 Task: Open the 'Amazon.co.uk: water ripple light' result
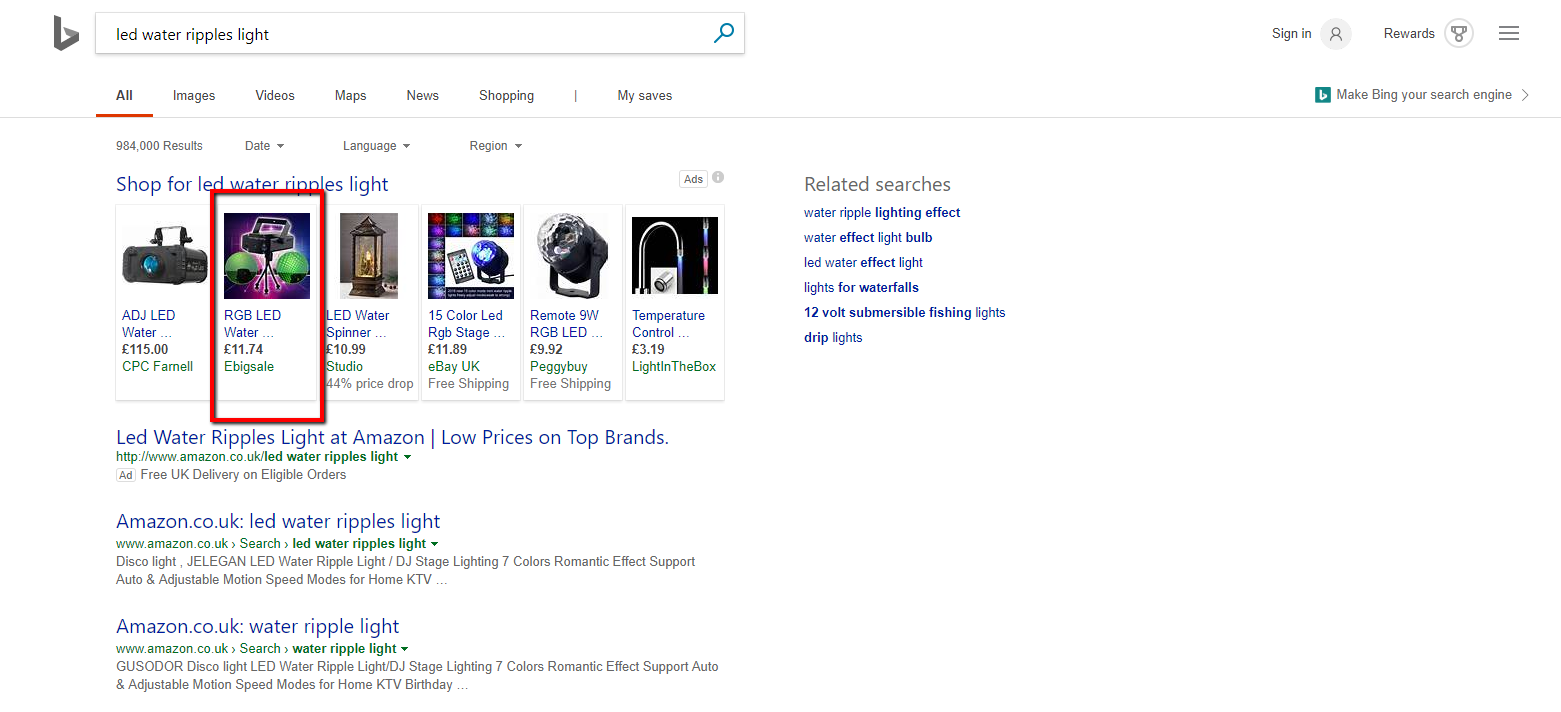[257, 627]
